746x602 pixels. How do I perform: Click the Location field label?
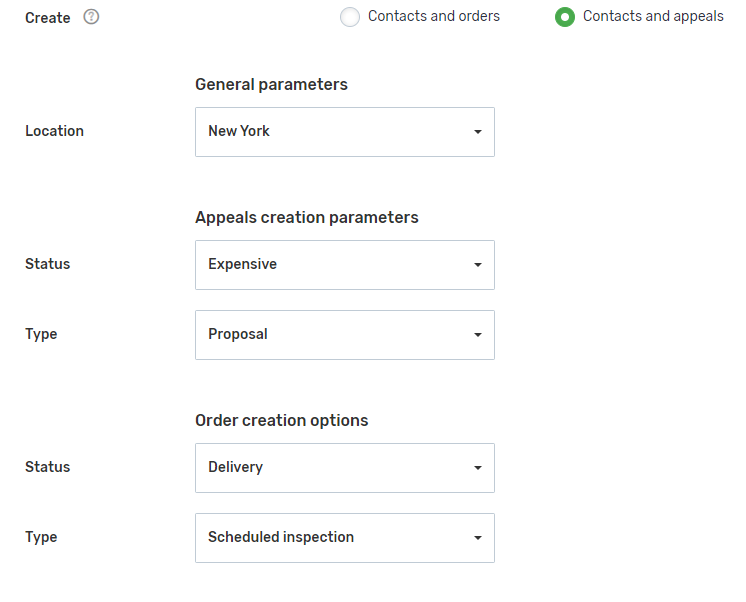coord(54,131)
